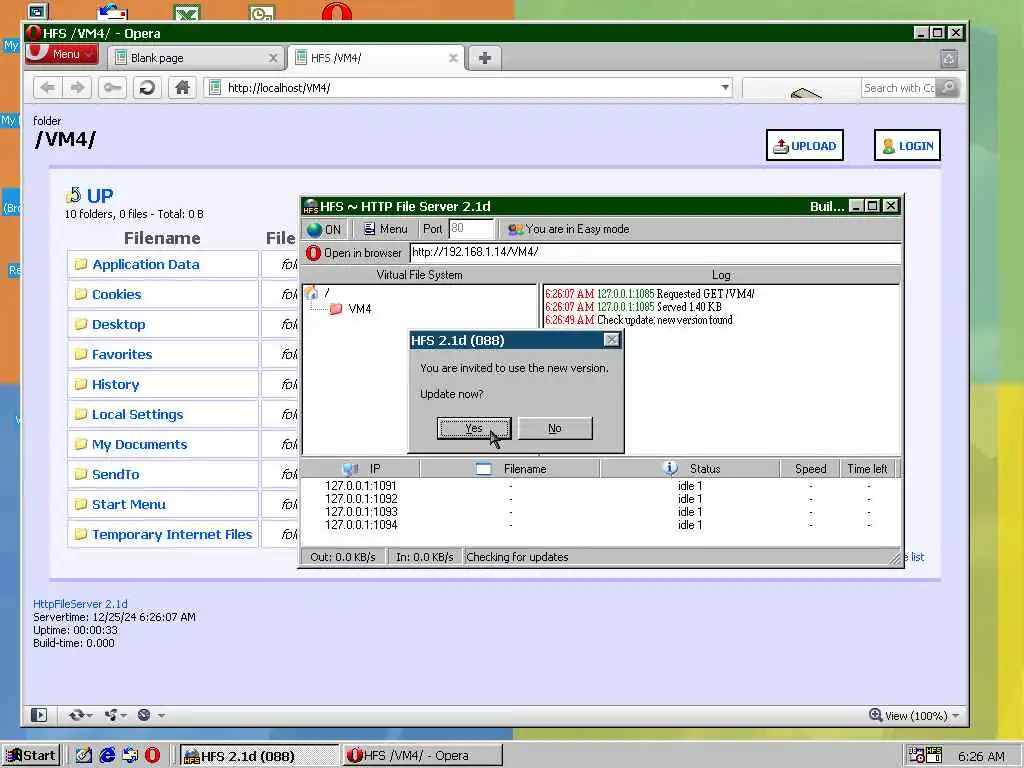1024x768 pixels.
Task: Expand the address bar dropdown arrow
Action: click(x=725, y=88)
